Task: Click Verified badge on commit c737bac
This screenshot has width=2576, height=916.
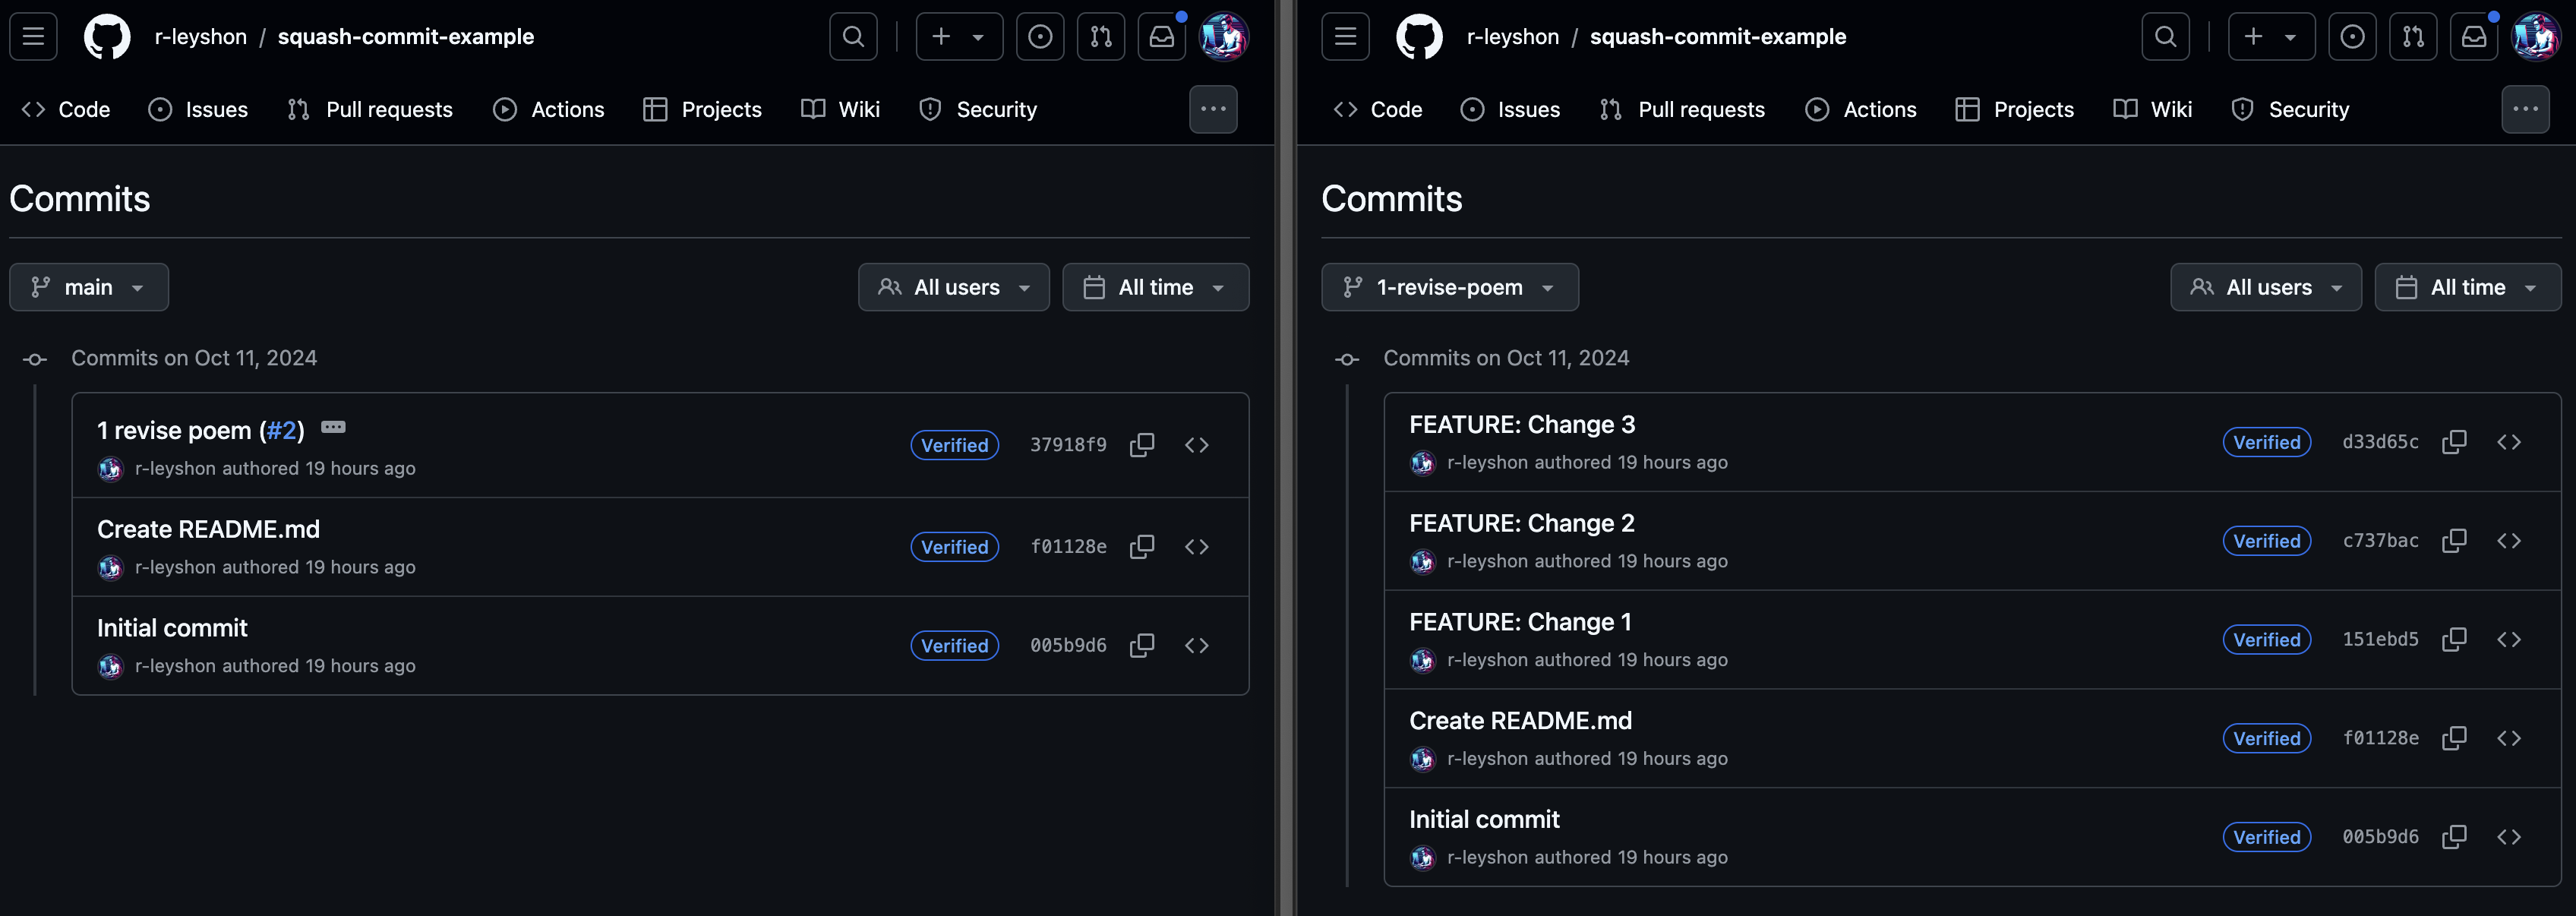Action: pos(2266,541)
